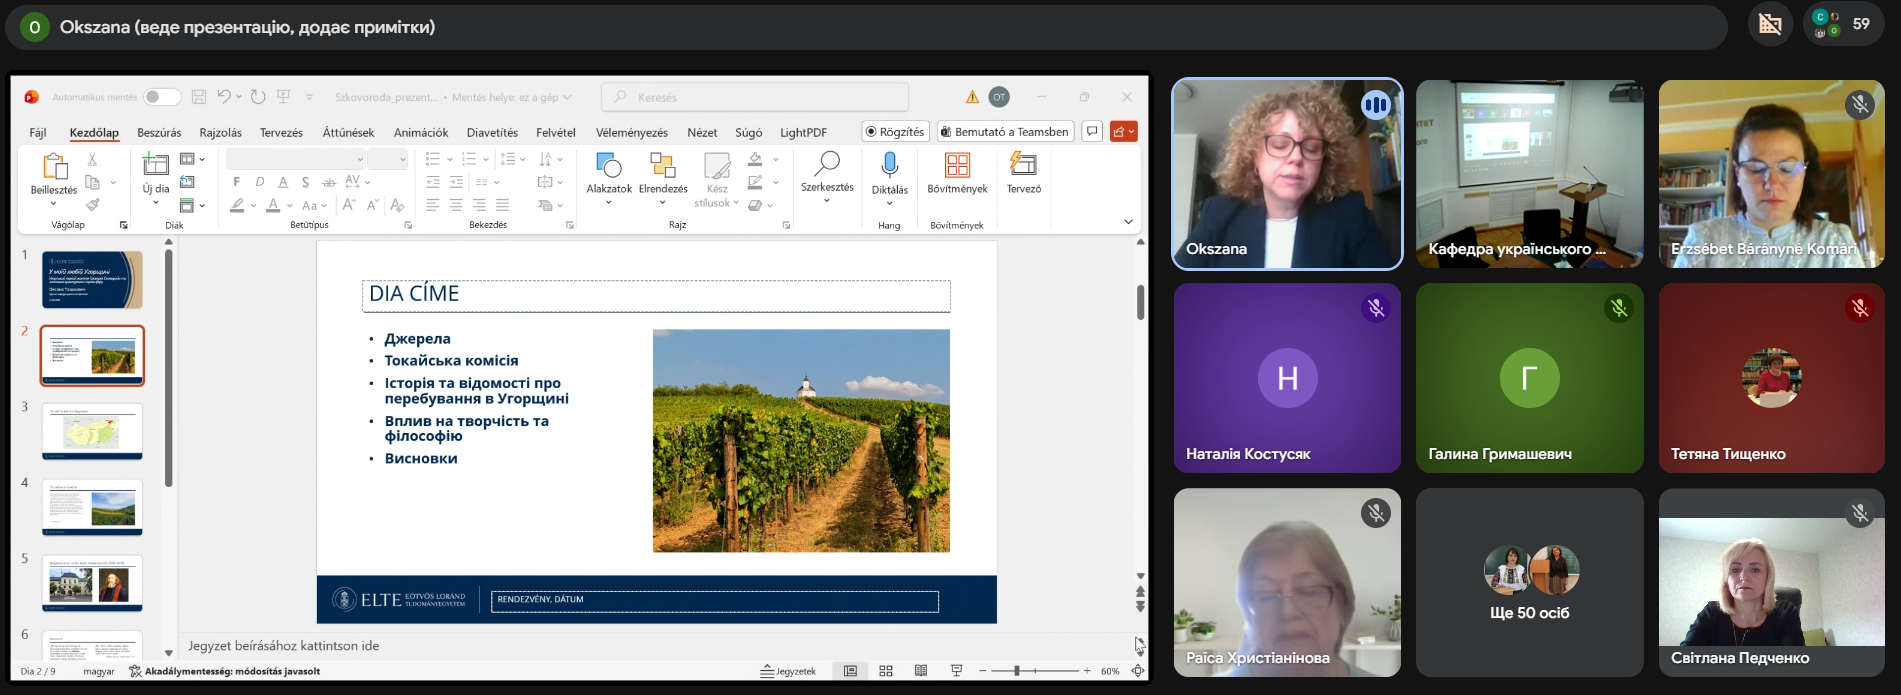Toggle the Rögzítés record button
This screenshot has height=695, width=1901.
(895, 132)
